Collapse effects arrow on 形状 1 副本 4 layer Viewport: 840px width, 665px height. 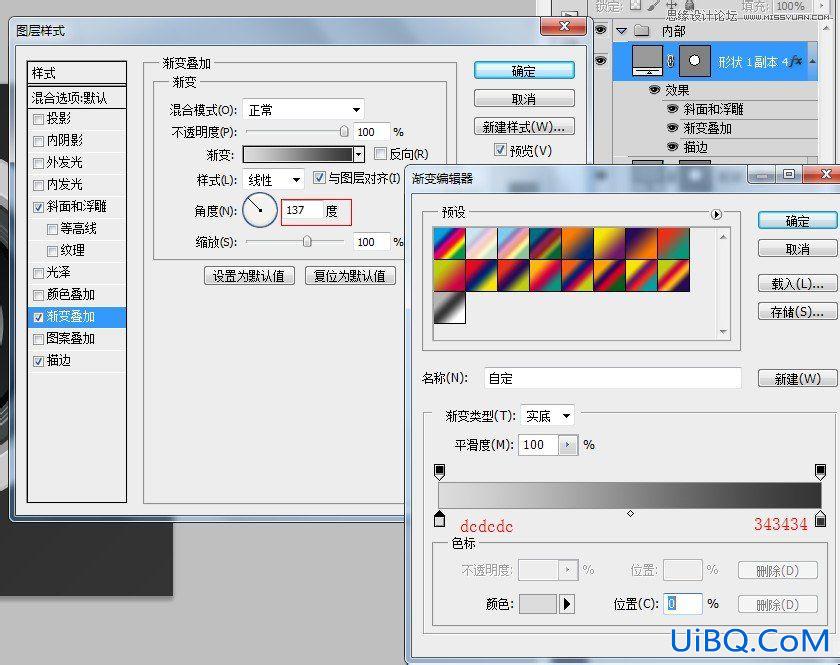(813, 61)
